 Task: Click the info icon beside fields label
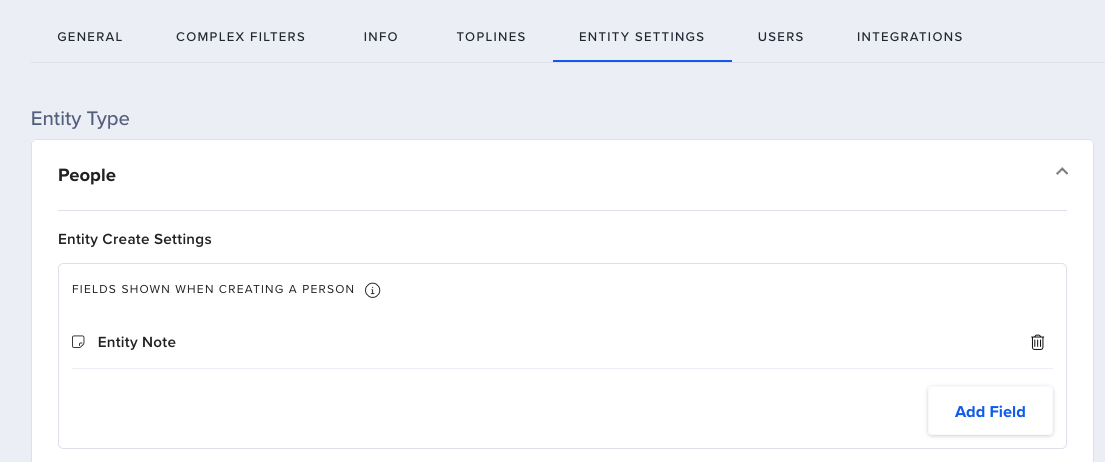tap(373, 290)
